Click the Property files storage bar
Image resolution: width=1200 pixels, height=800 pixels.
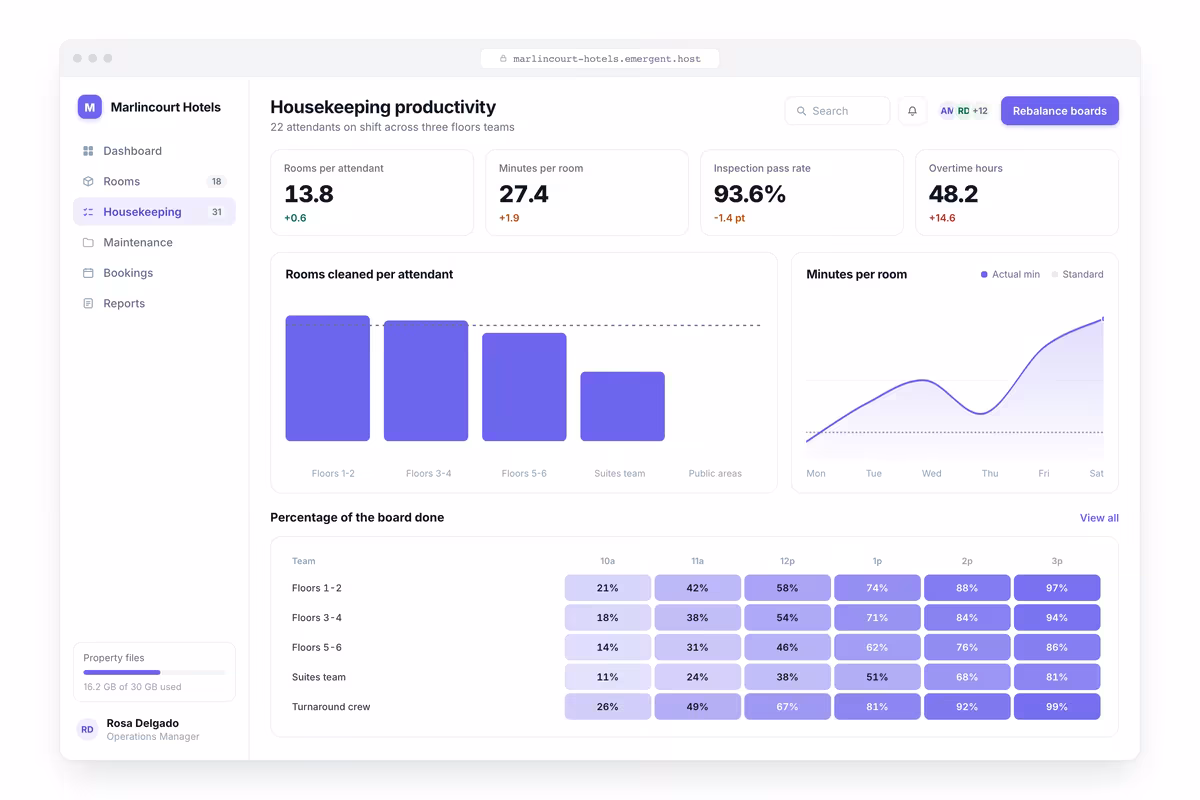(154, 672)
